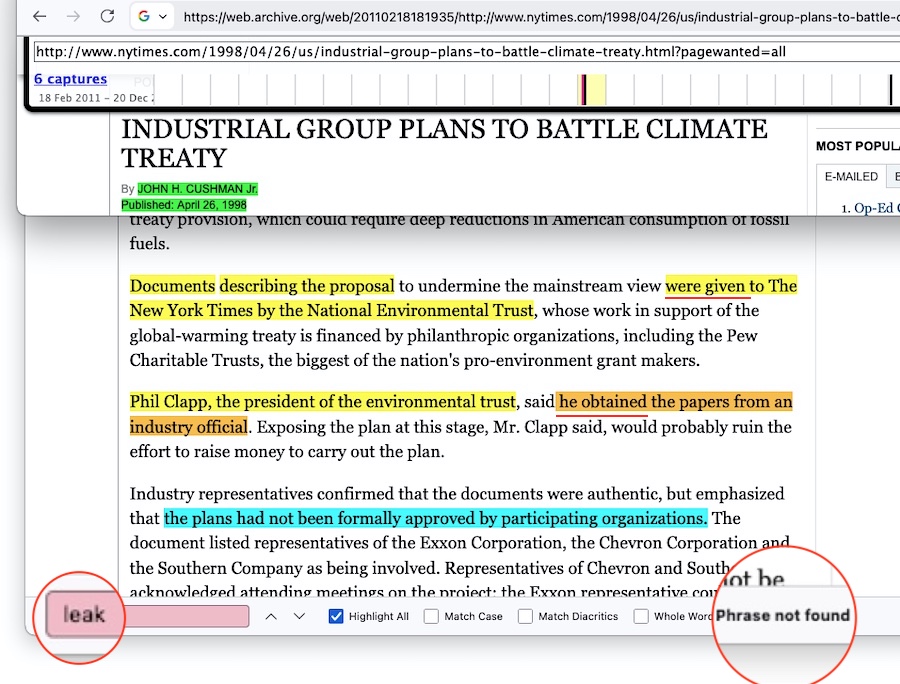Click the Google search engine icon

pos(145,17)
